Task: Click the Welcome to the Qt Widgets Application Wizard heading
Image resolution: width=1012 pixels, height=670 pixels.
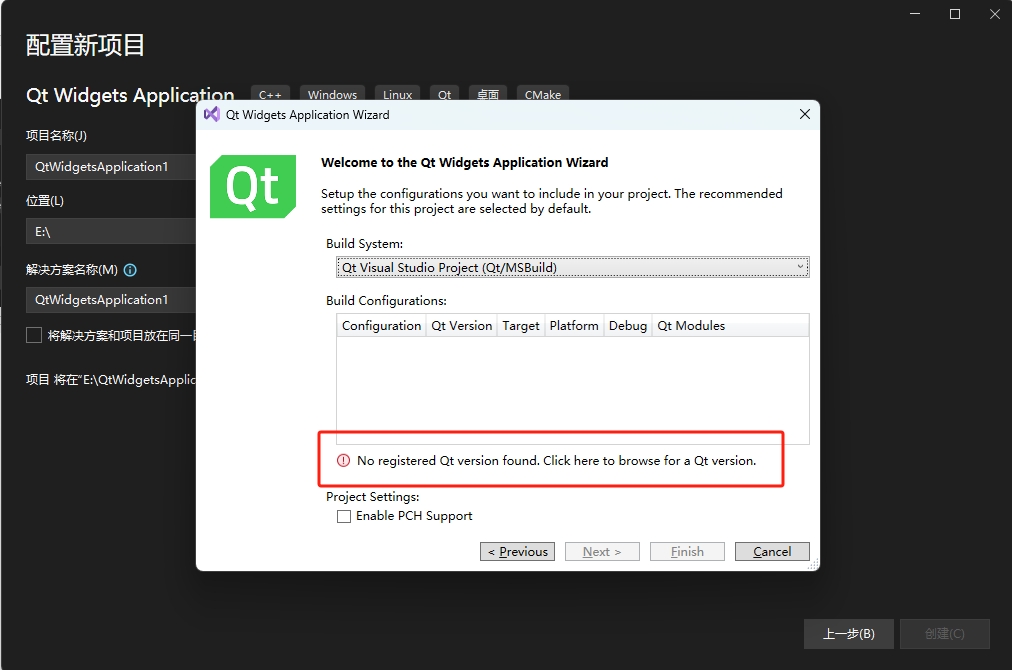Action: pyautogui.click(x=465, y=162)
